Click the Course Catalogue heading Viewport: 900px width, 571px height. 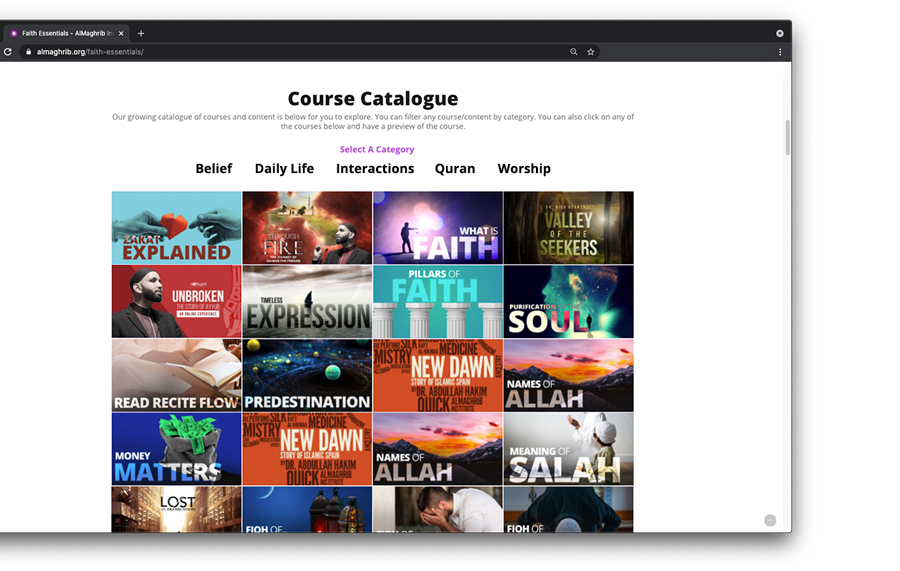(373, 98)
